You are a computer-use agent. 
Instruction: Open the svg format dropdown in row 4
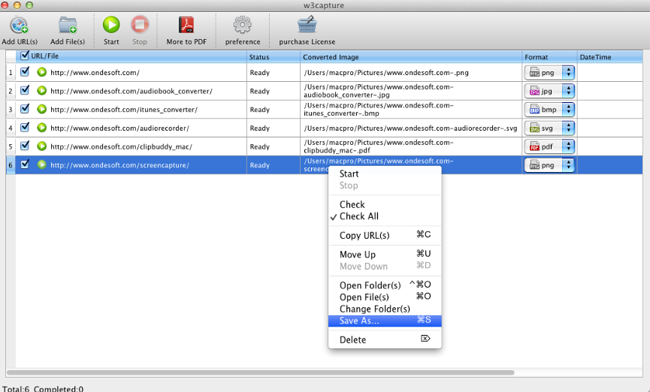(549, 128)
